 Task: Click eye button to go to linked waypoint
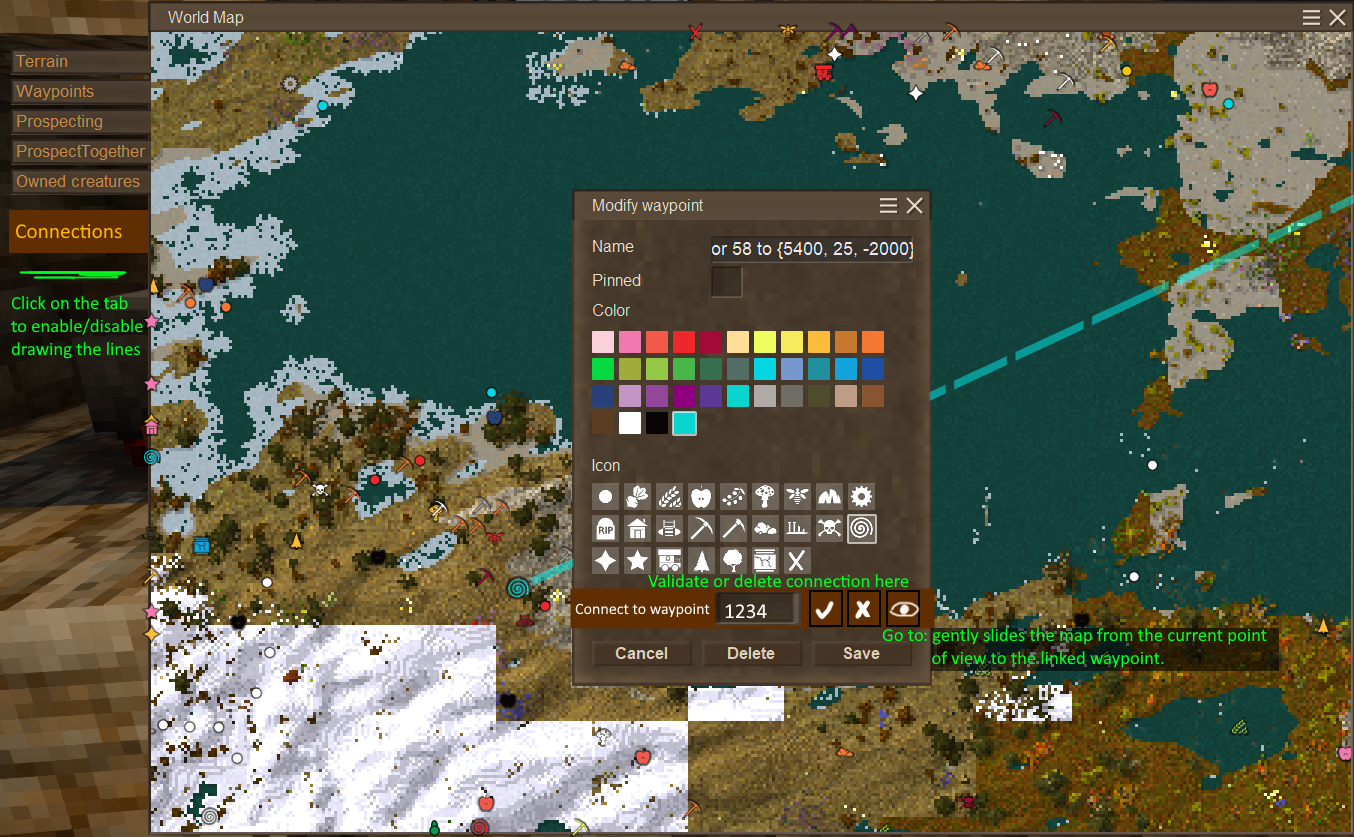(x=903, y=609)
